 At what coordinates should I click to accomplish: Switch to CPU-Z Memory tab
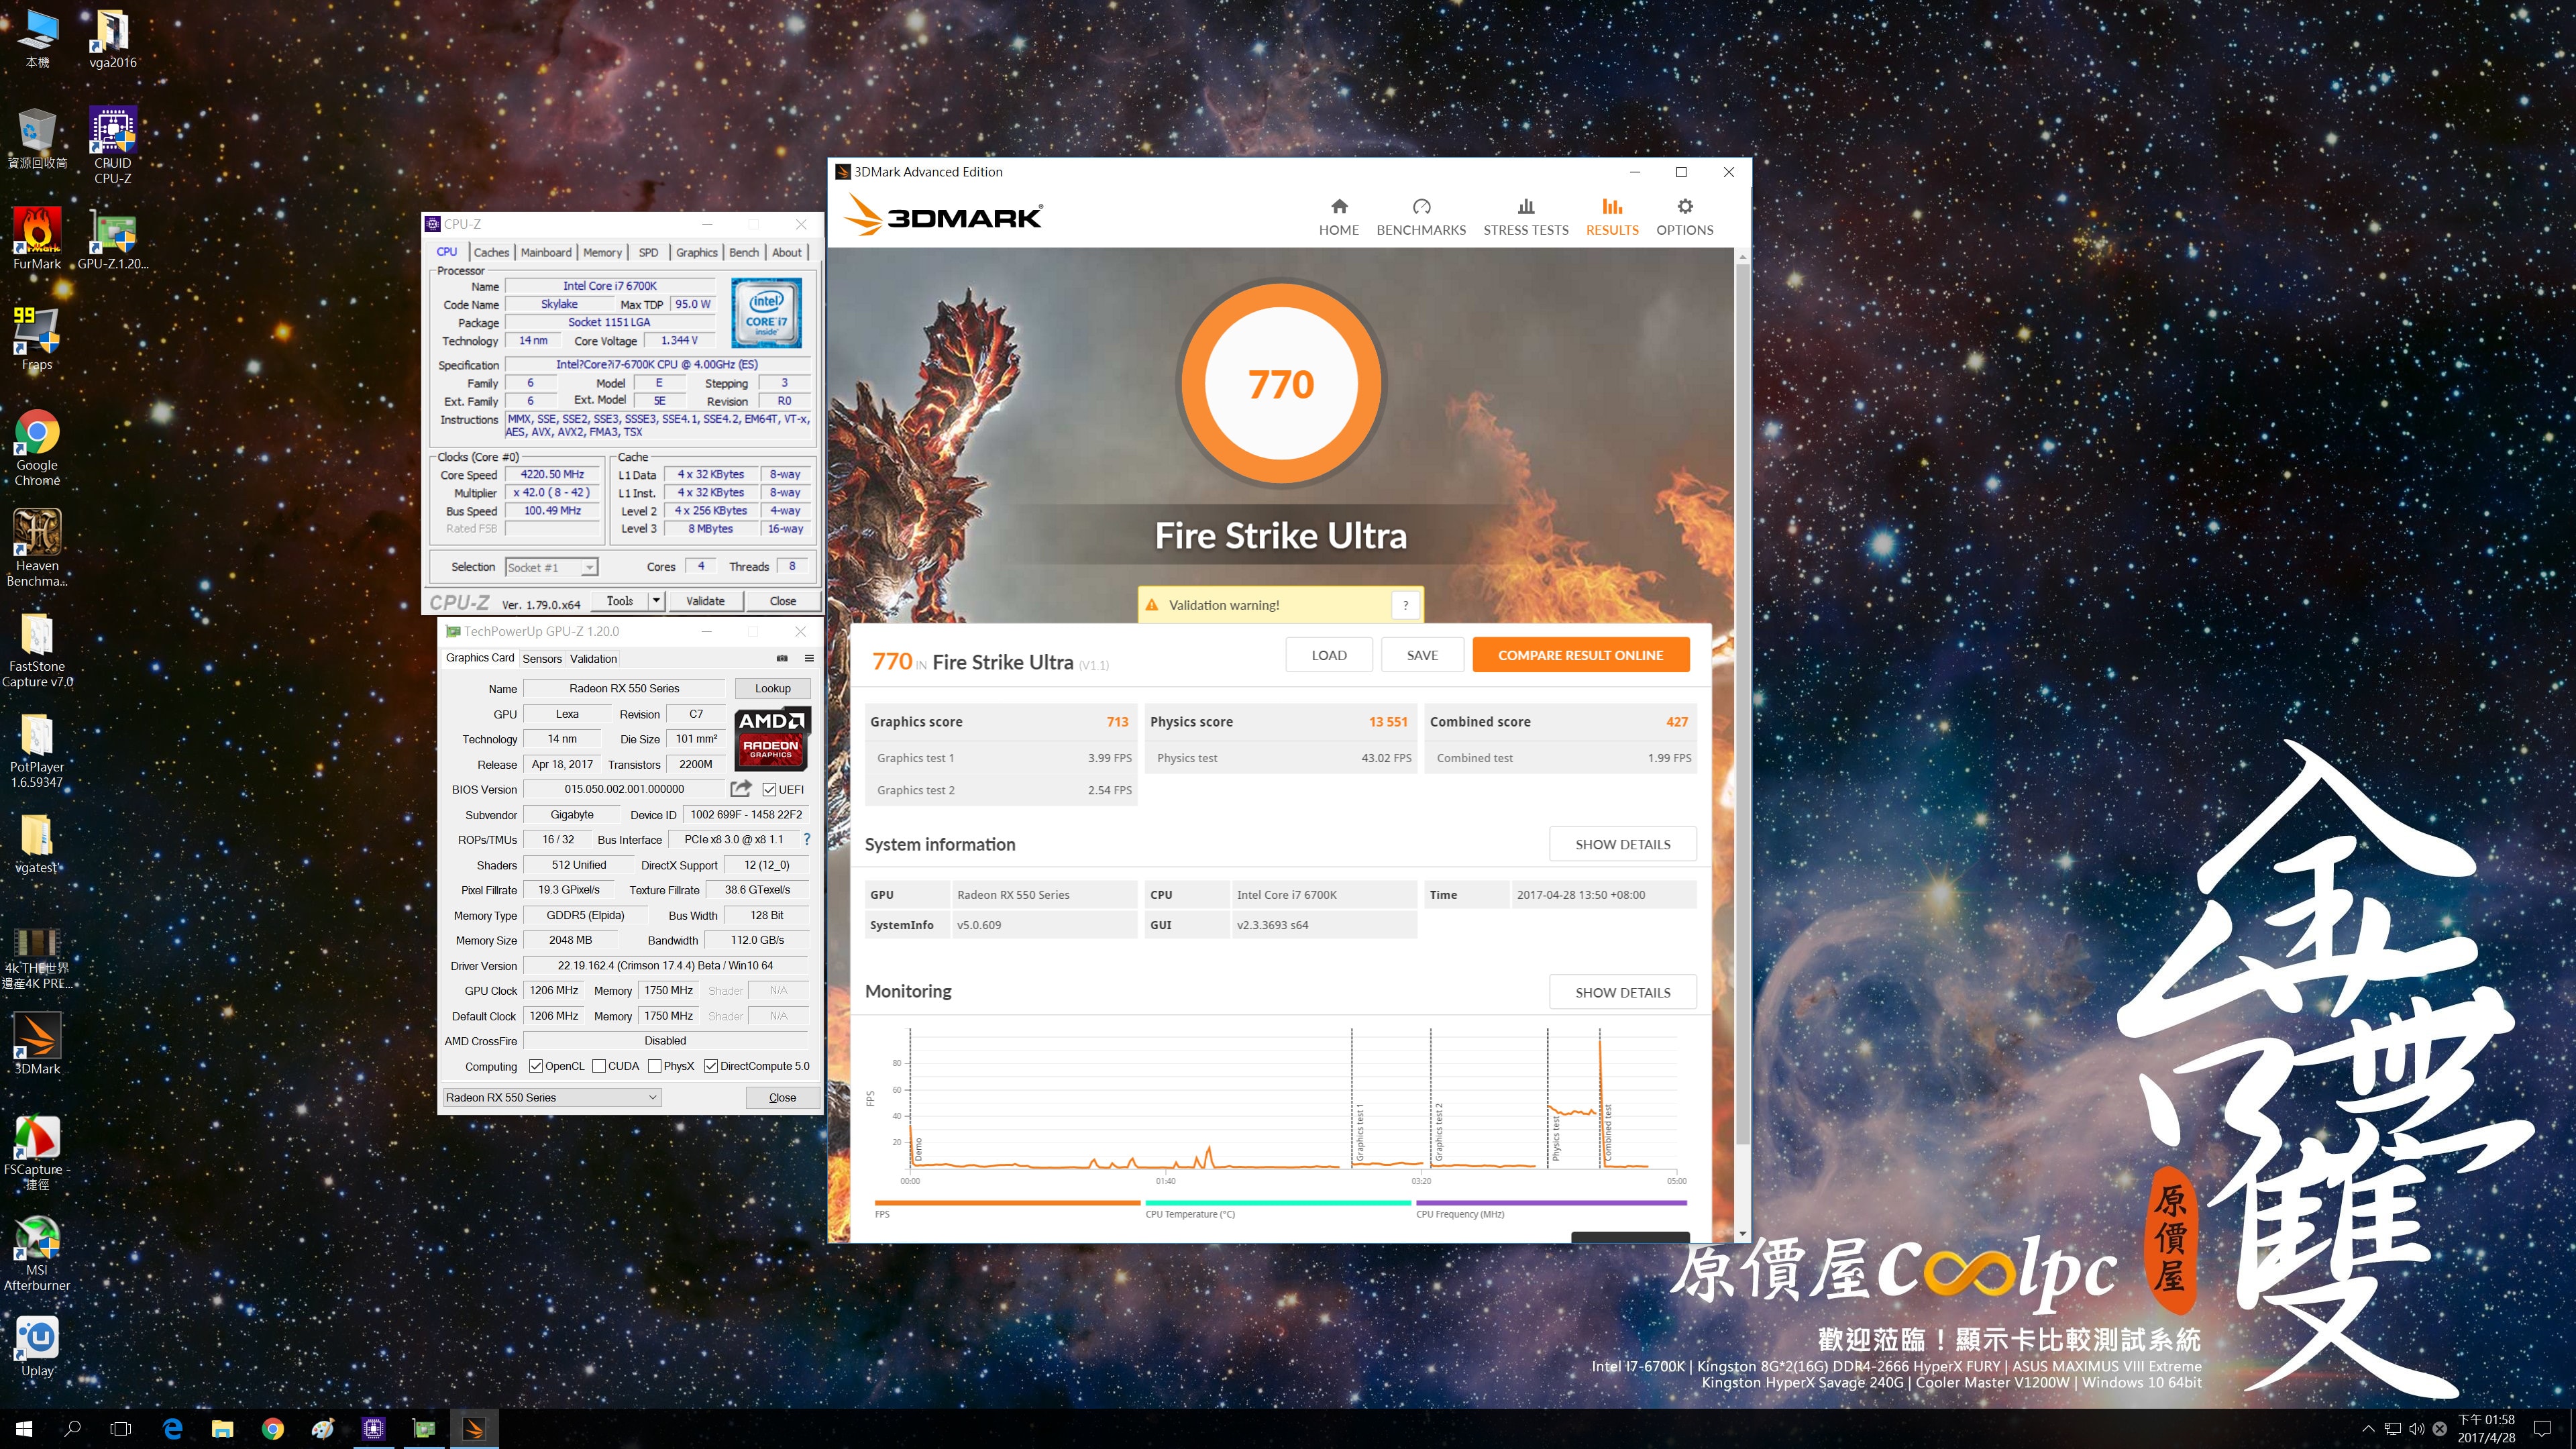pyautogui.click(x=602, y=252)
